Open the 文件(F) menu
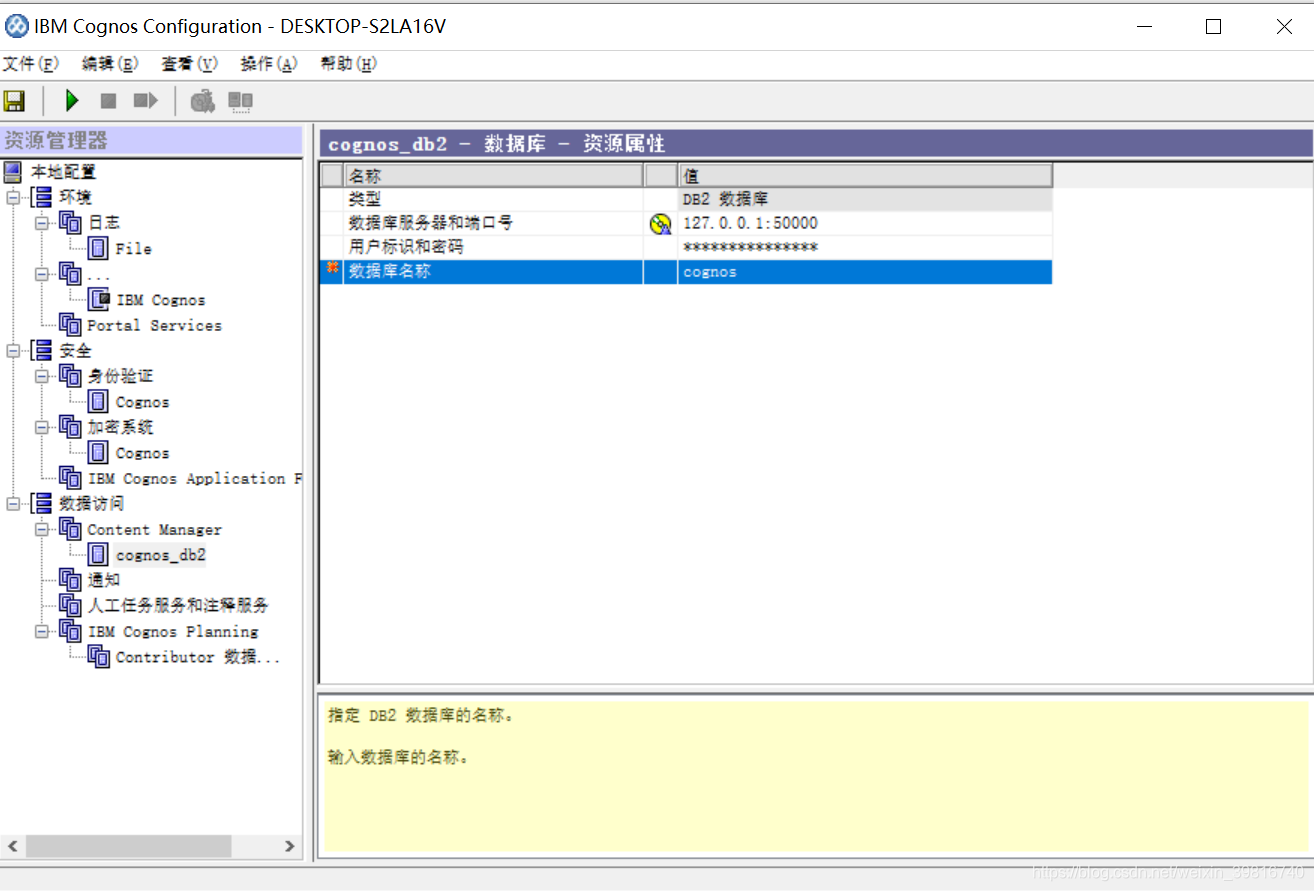This screenshot has height=891, width=1314. click(x=31, y=64)
